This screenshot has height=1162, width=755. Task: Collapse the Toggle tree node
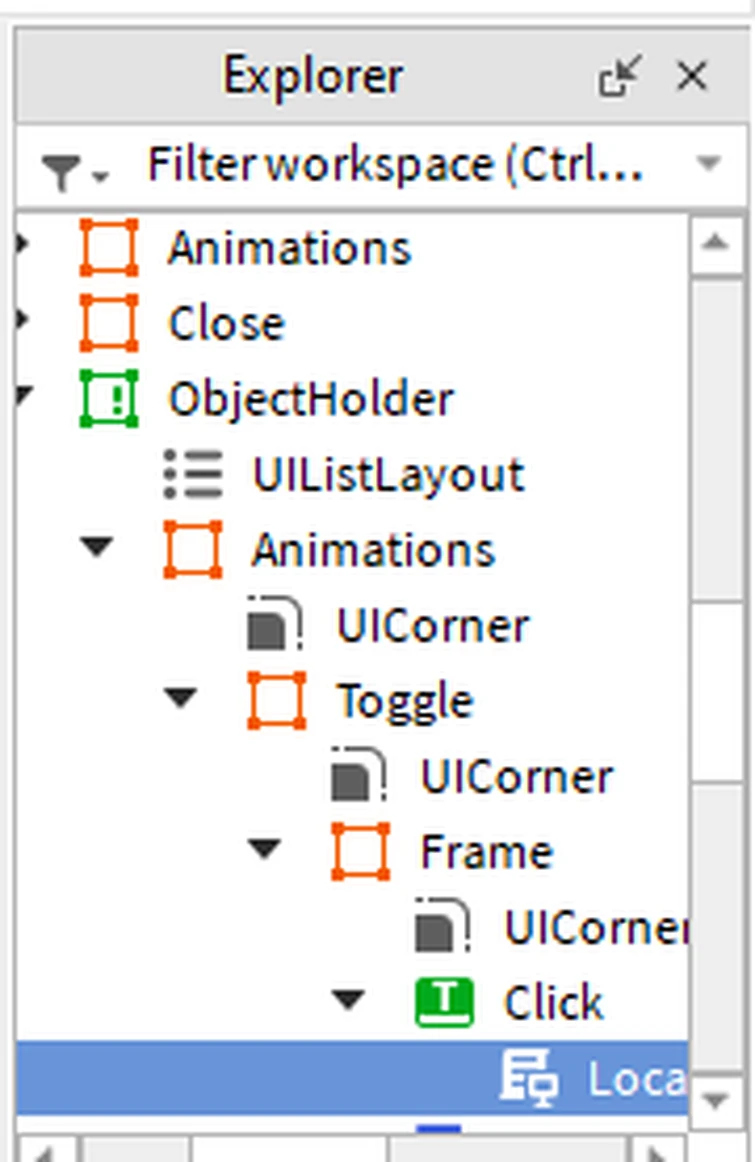coord(181,699)
